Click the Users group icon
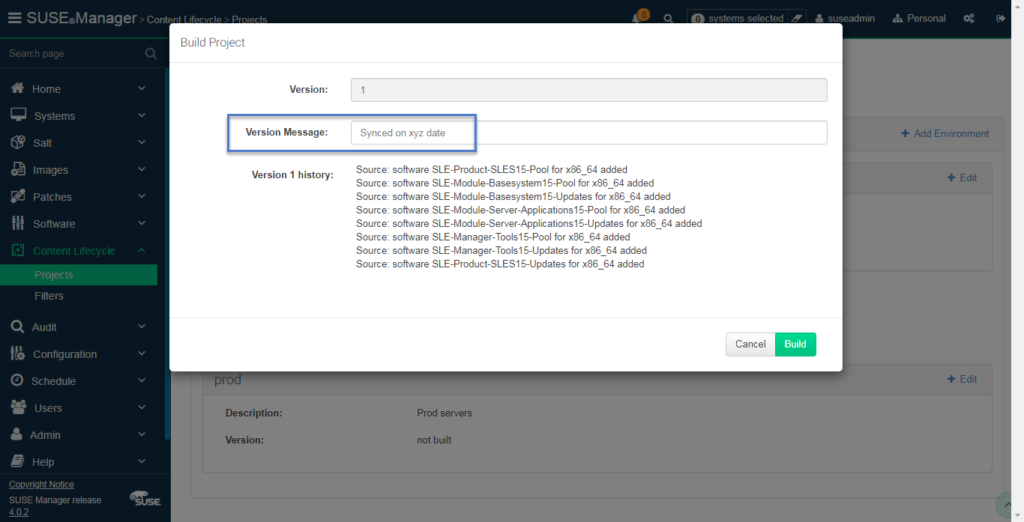The image size is (1024, 522). tap(18, 407)
